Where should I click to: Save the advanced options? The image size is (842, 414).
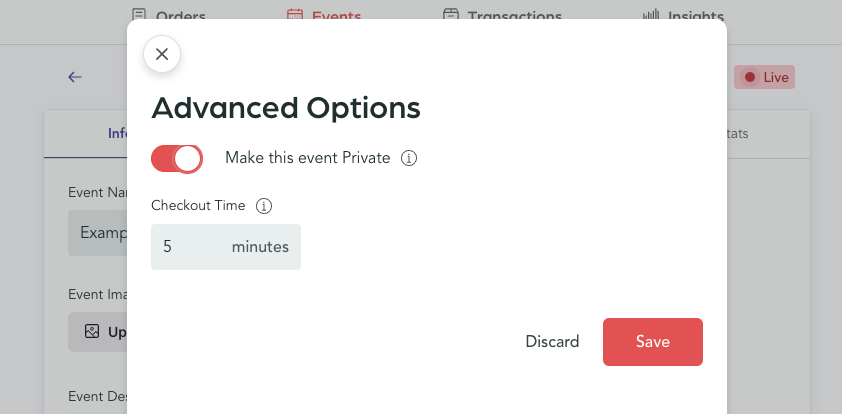click(652, 342)
